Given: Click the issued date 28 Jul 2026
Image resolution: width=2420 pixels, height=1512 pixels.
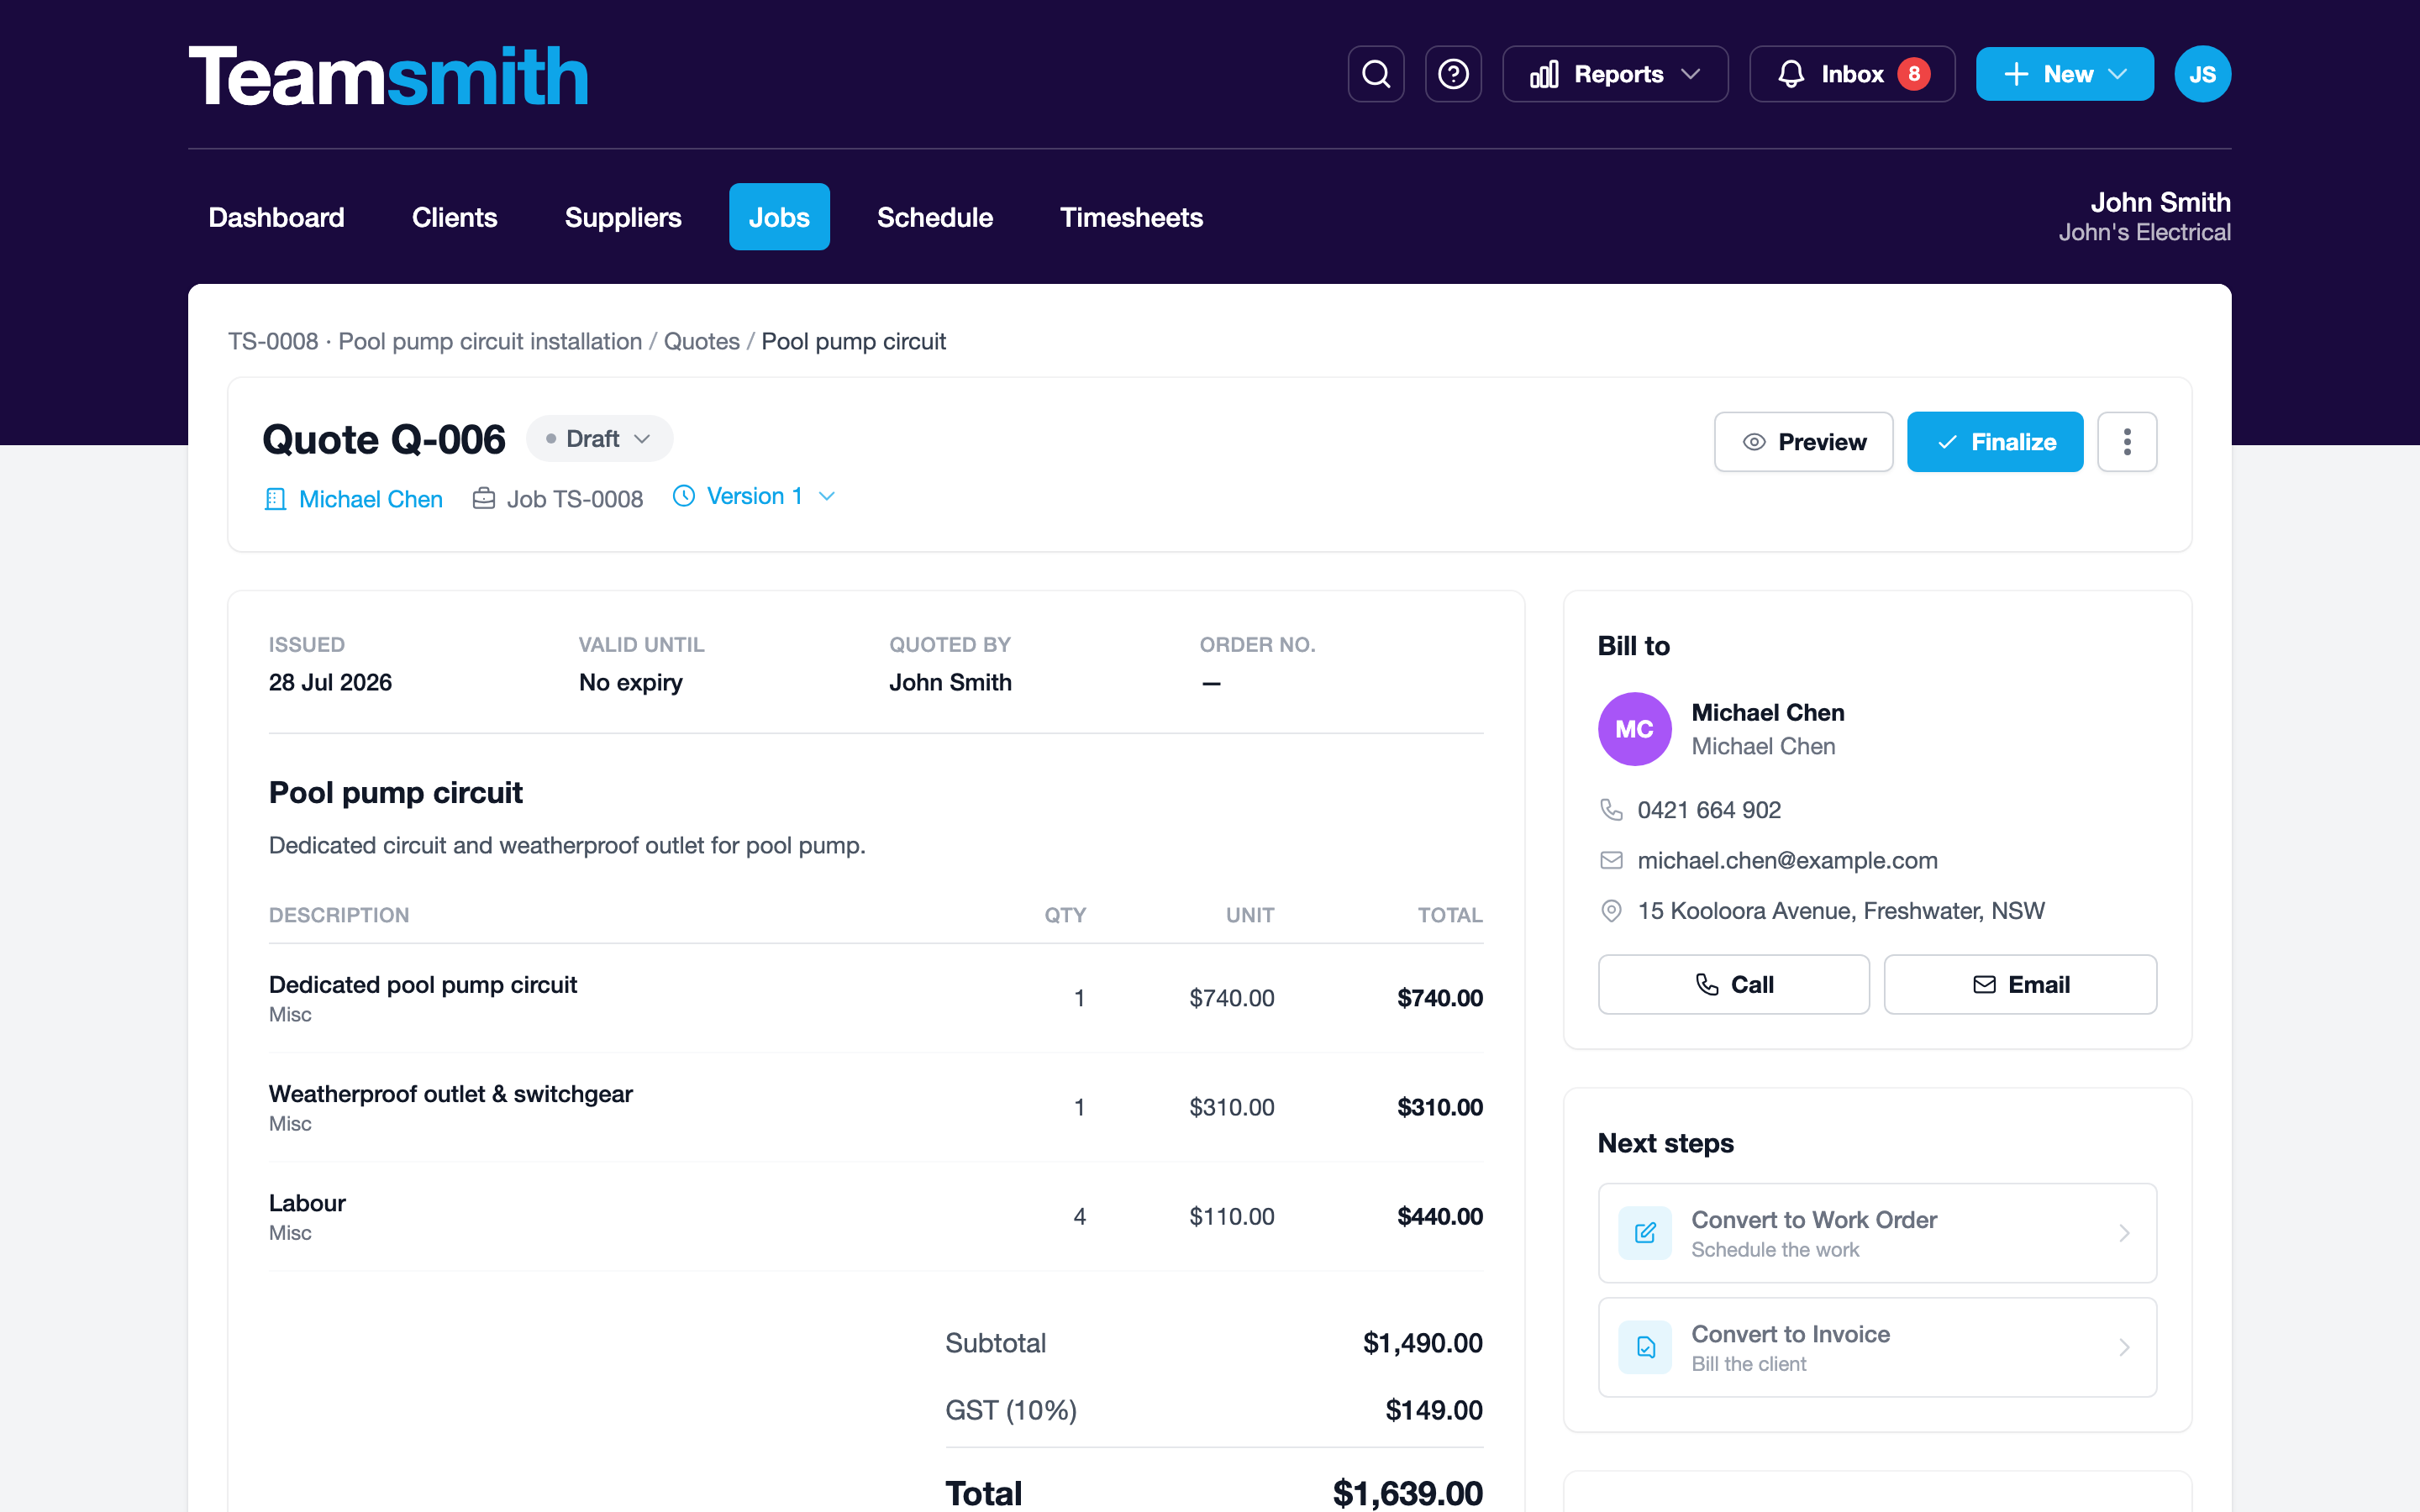Looking at the screenshot, I should pos(330,682).
